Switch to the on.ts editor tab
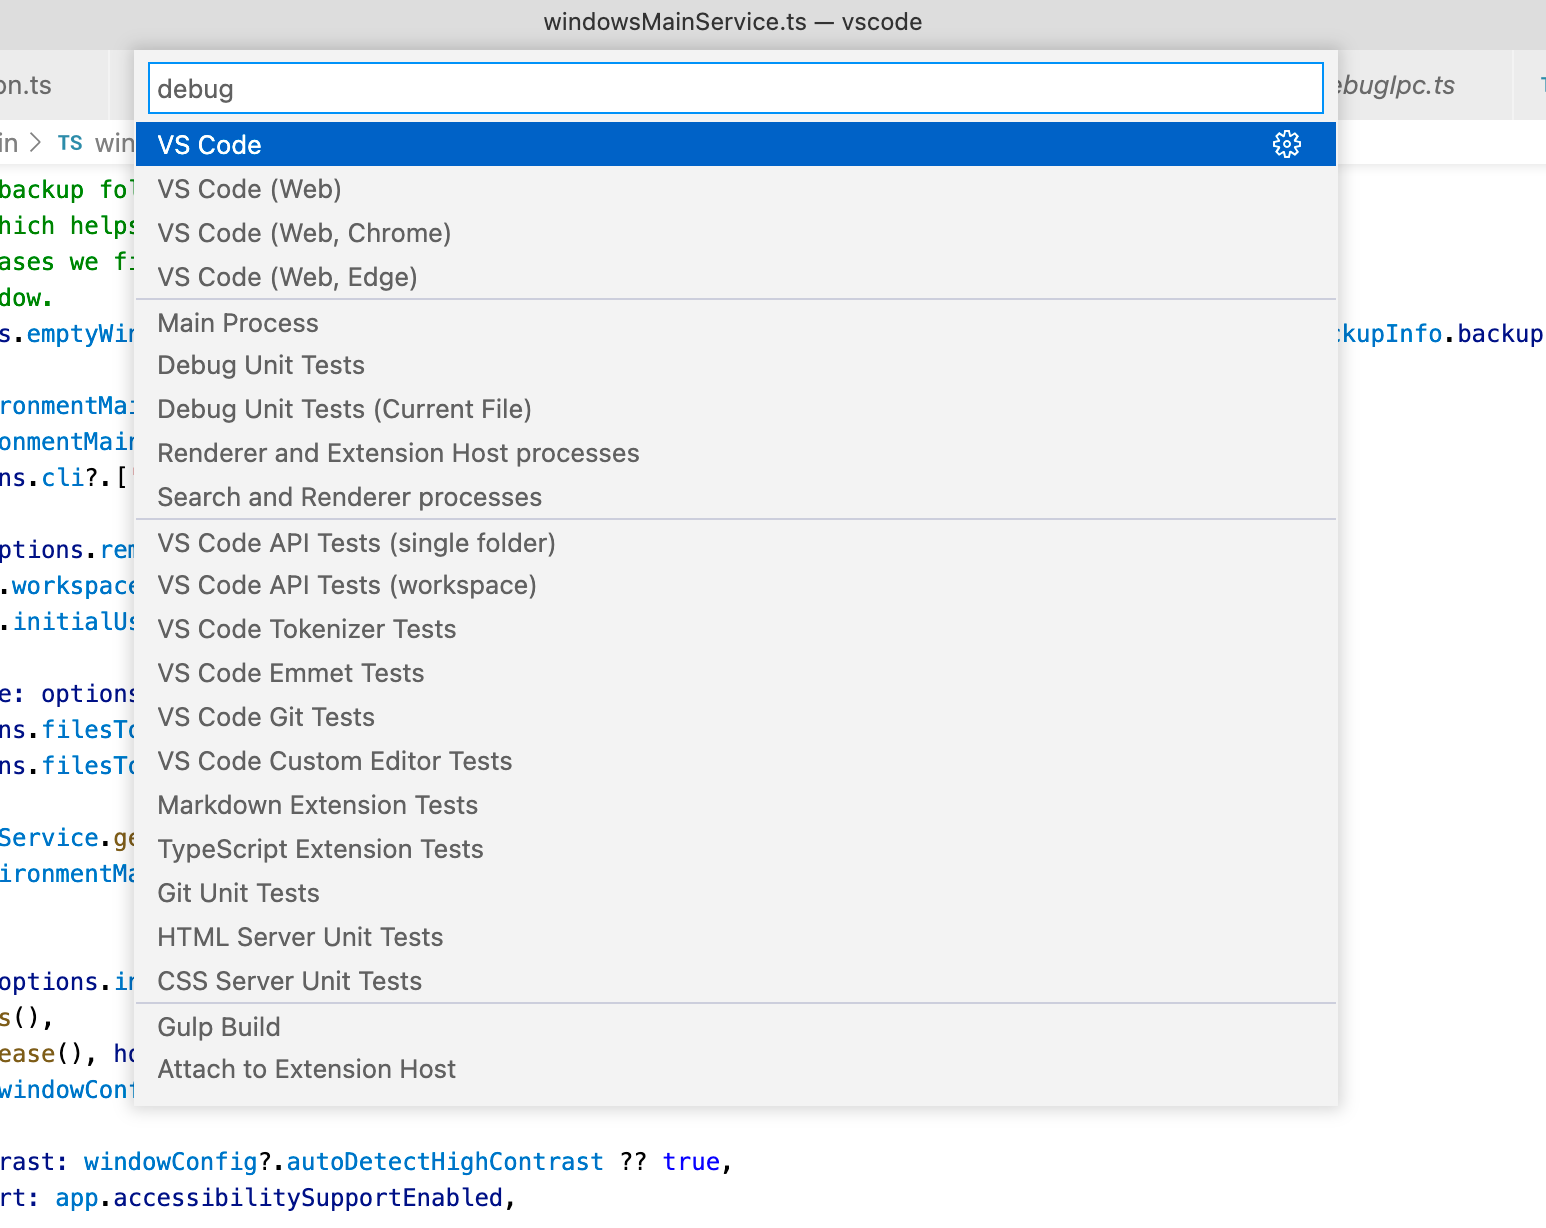Viewport: 1546px width, 1228px height. 30,86
